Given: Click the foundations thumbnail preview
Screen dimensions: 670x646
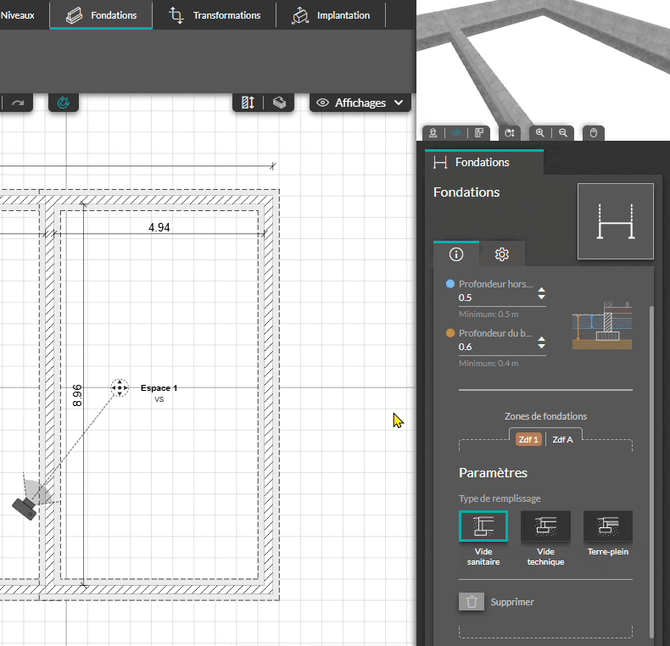Looking at the screenshot, I should (x=615, y=221).
